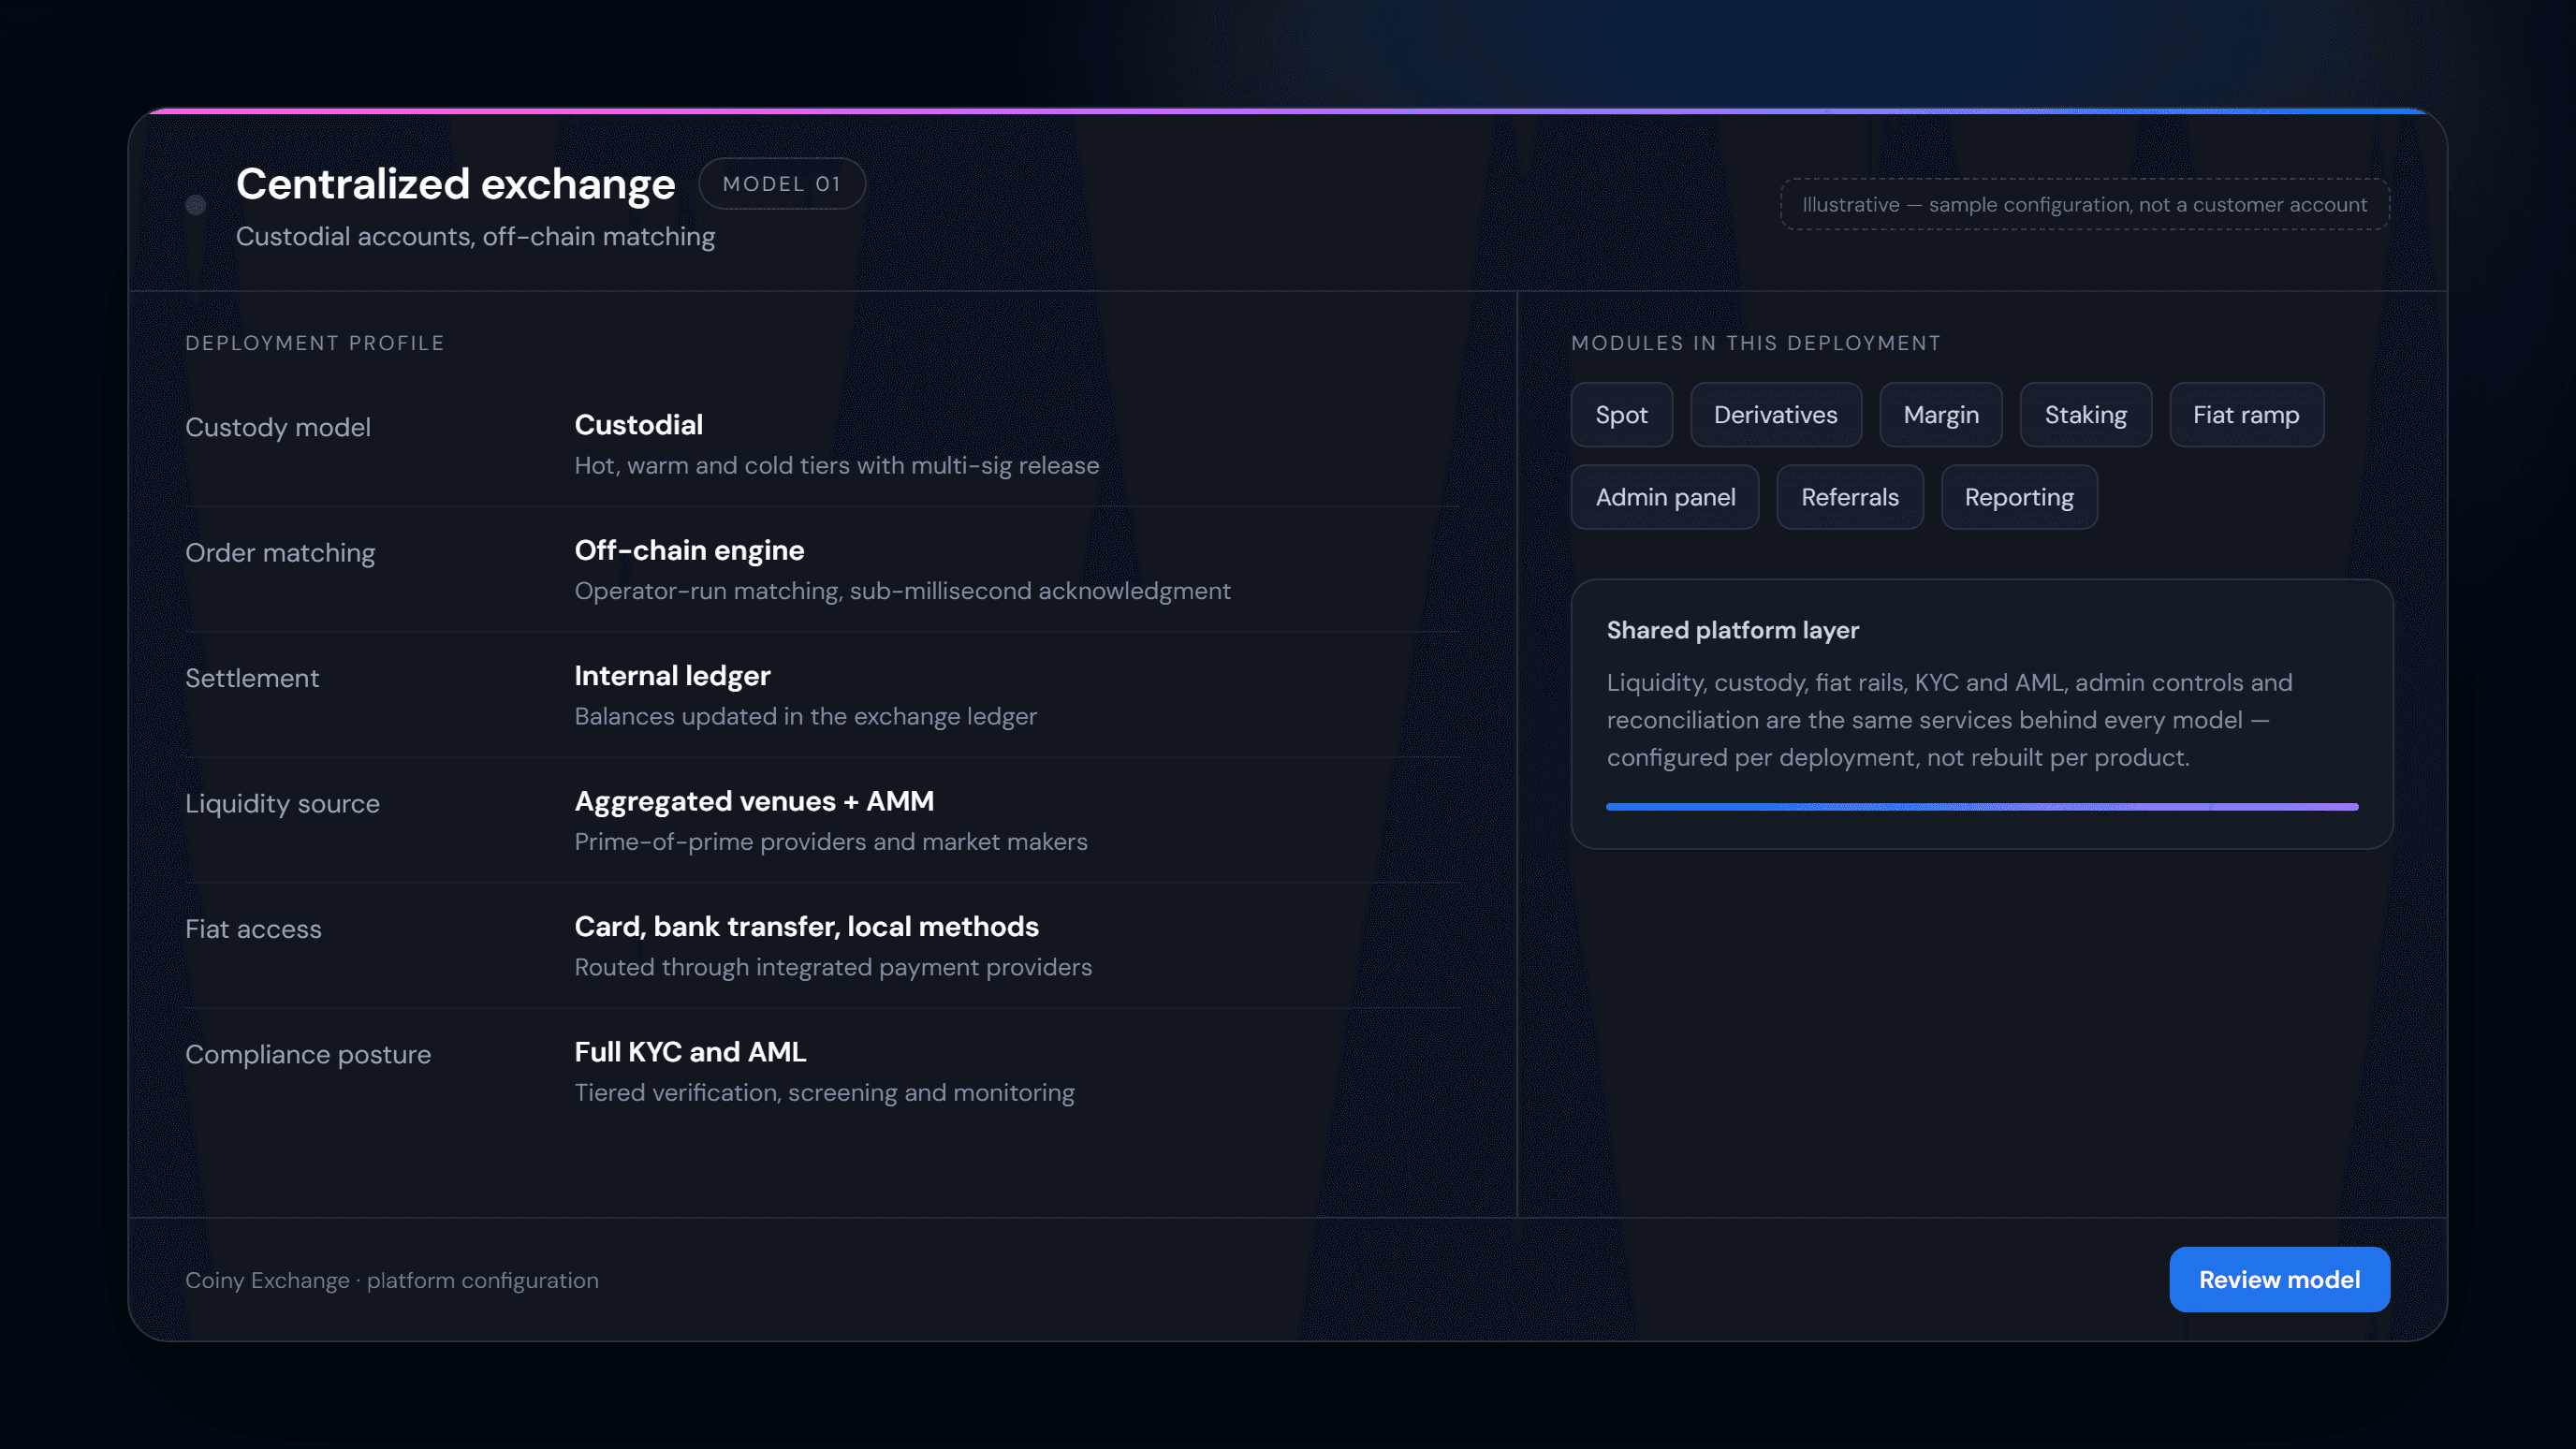Click 'Coiny Exchange · platform configuration' footer text

(392, 1280)
